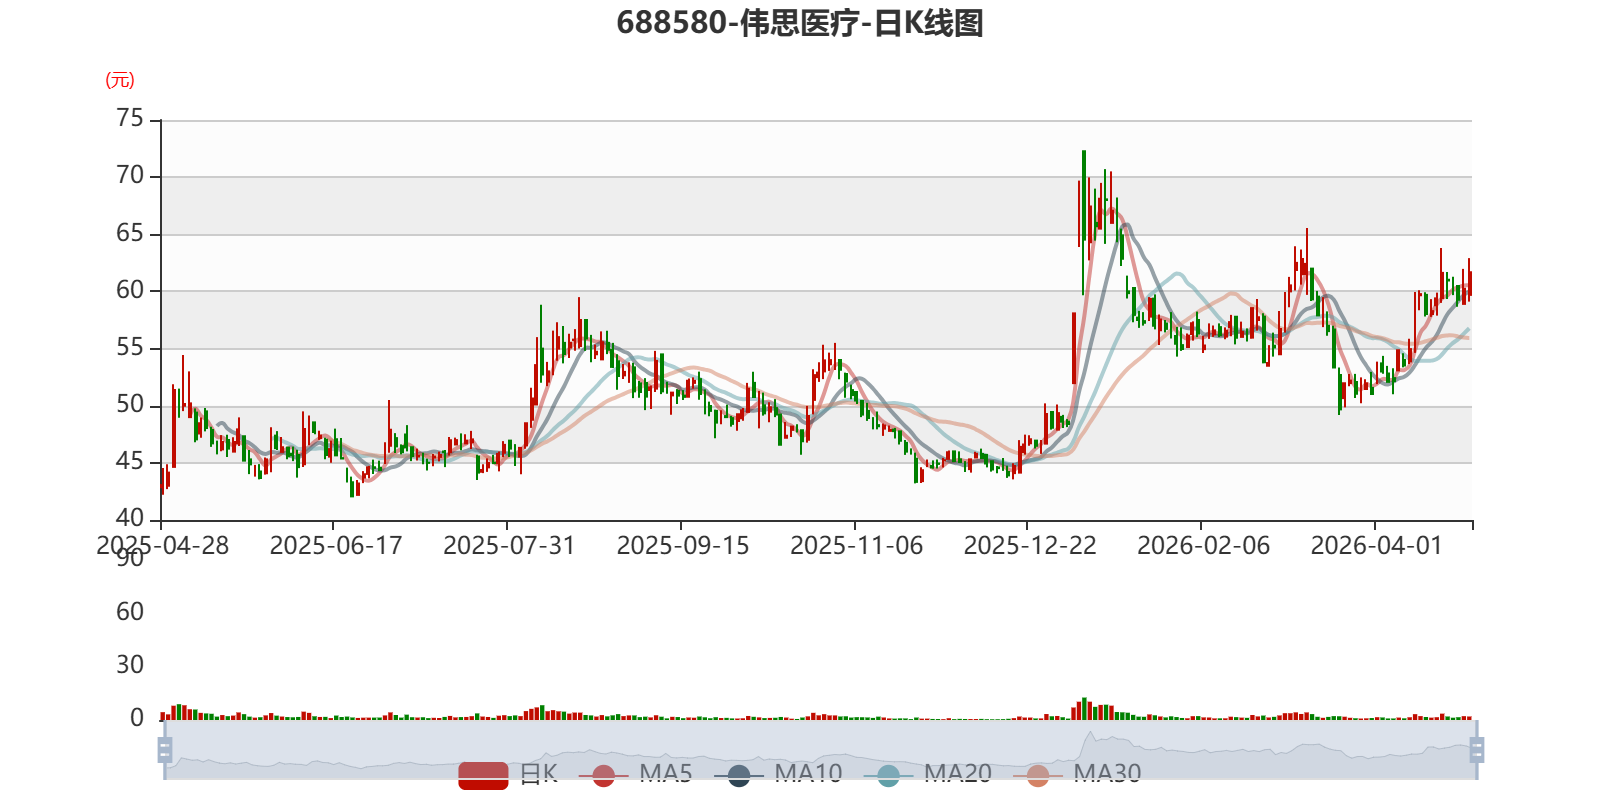This screenshot has height=800, width=1600.
Task: Click the 2026-02-06 date axis label
Action: coord(1204,546)
